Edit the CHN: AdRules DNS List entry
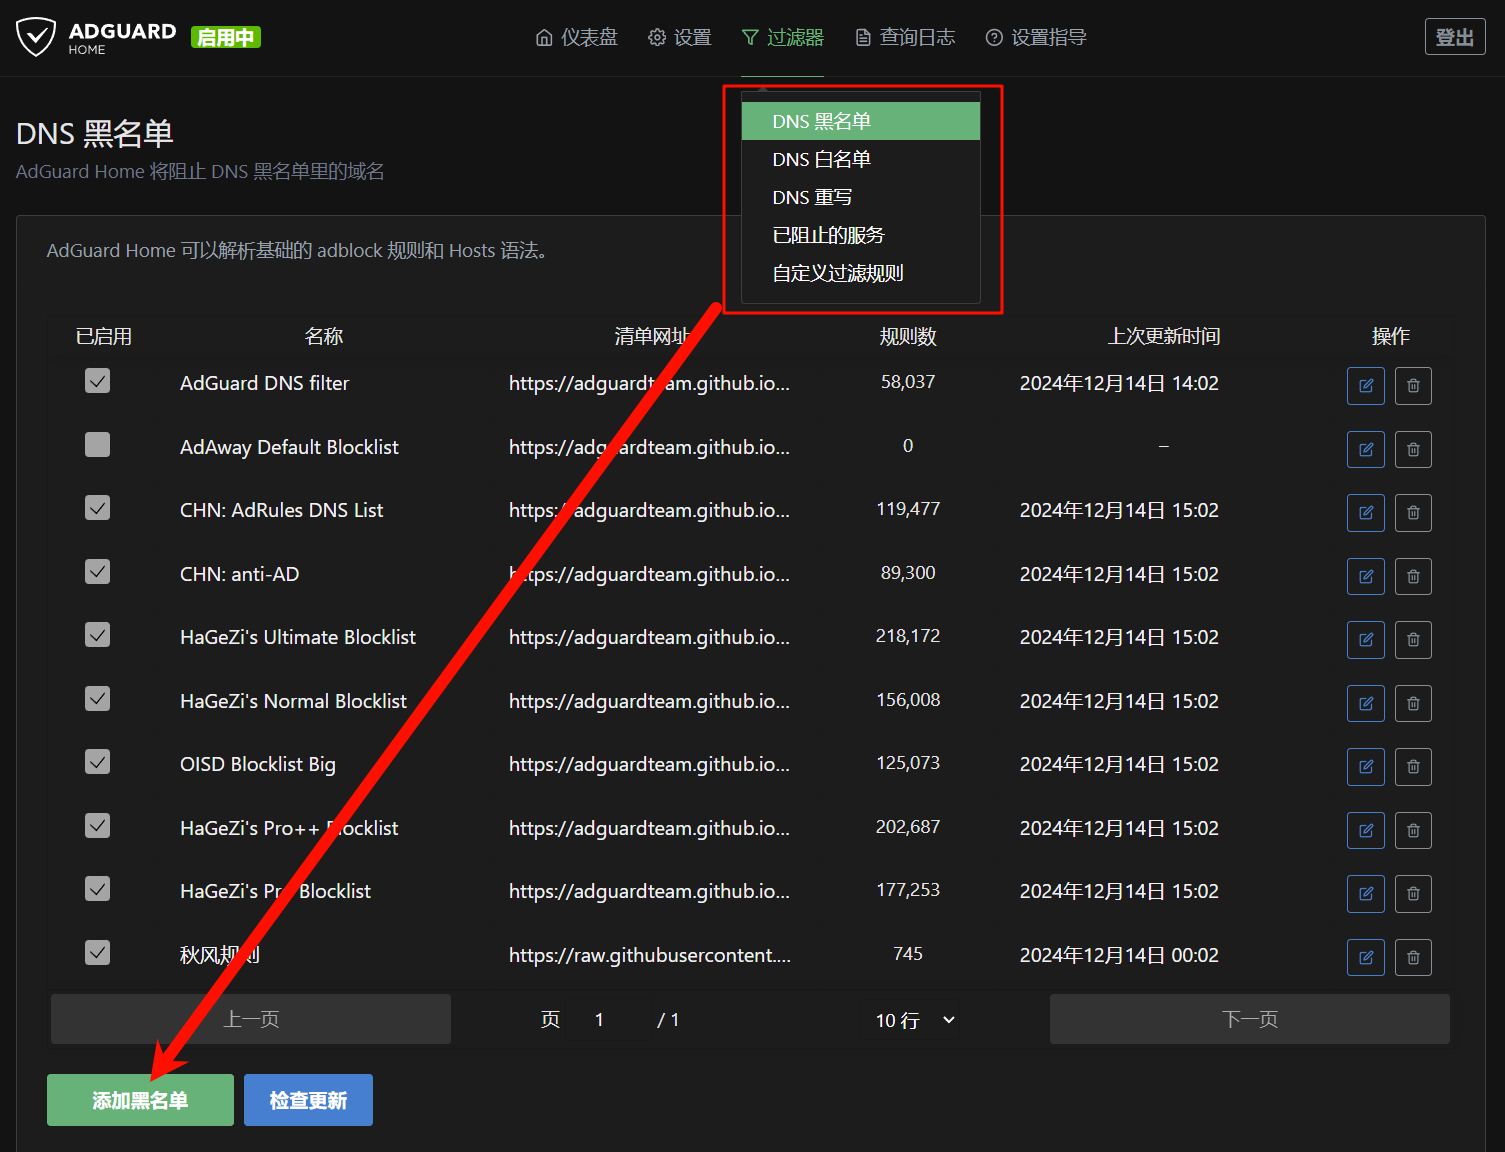Image resolution: width=1505 pixels, height=1152 pixels. [1365, 513]
